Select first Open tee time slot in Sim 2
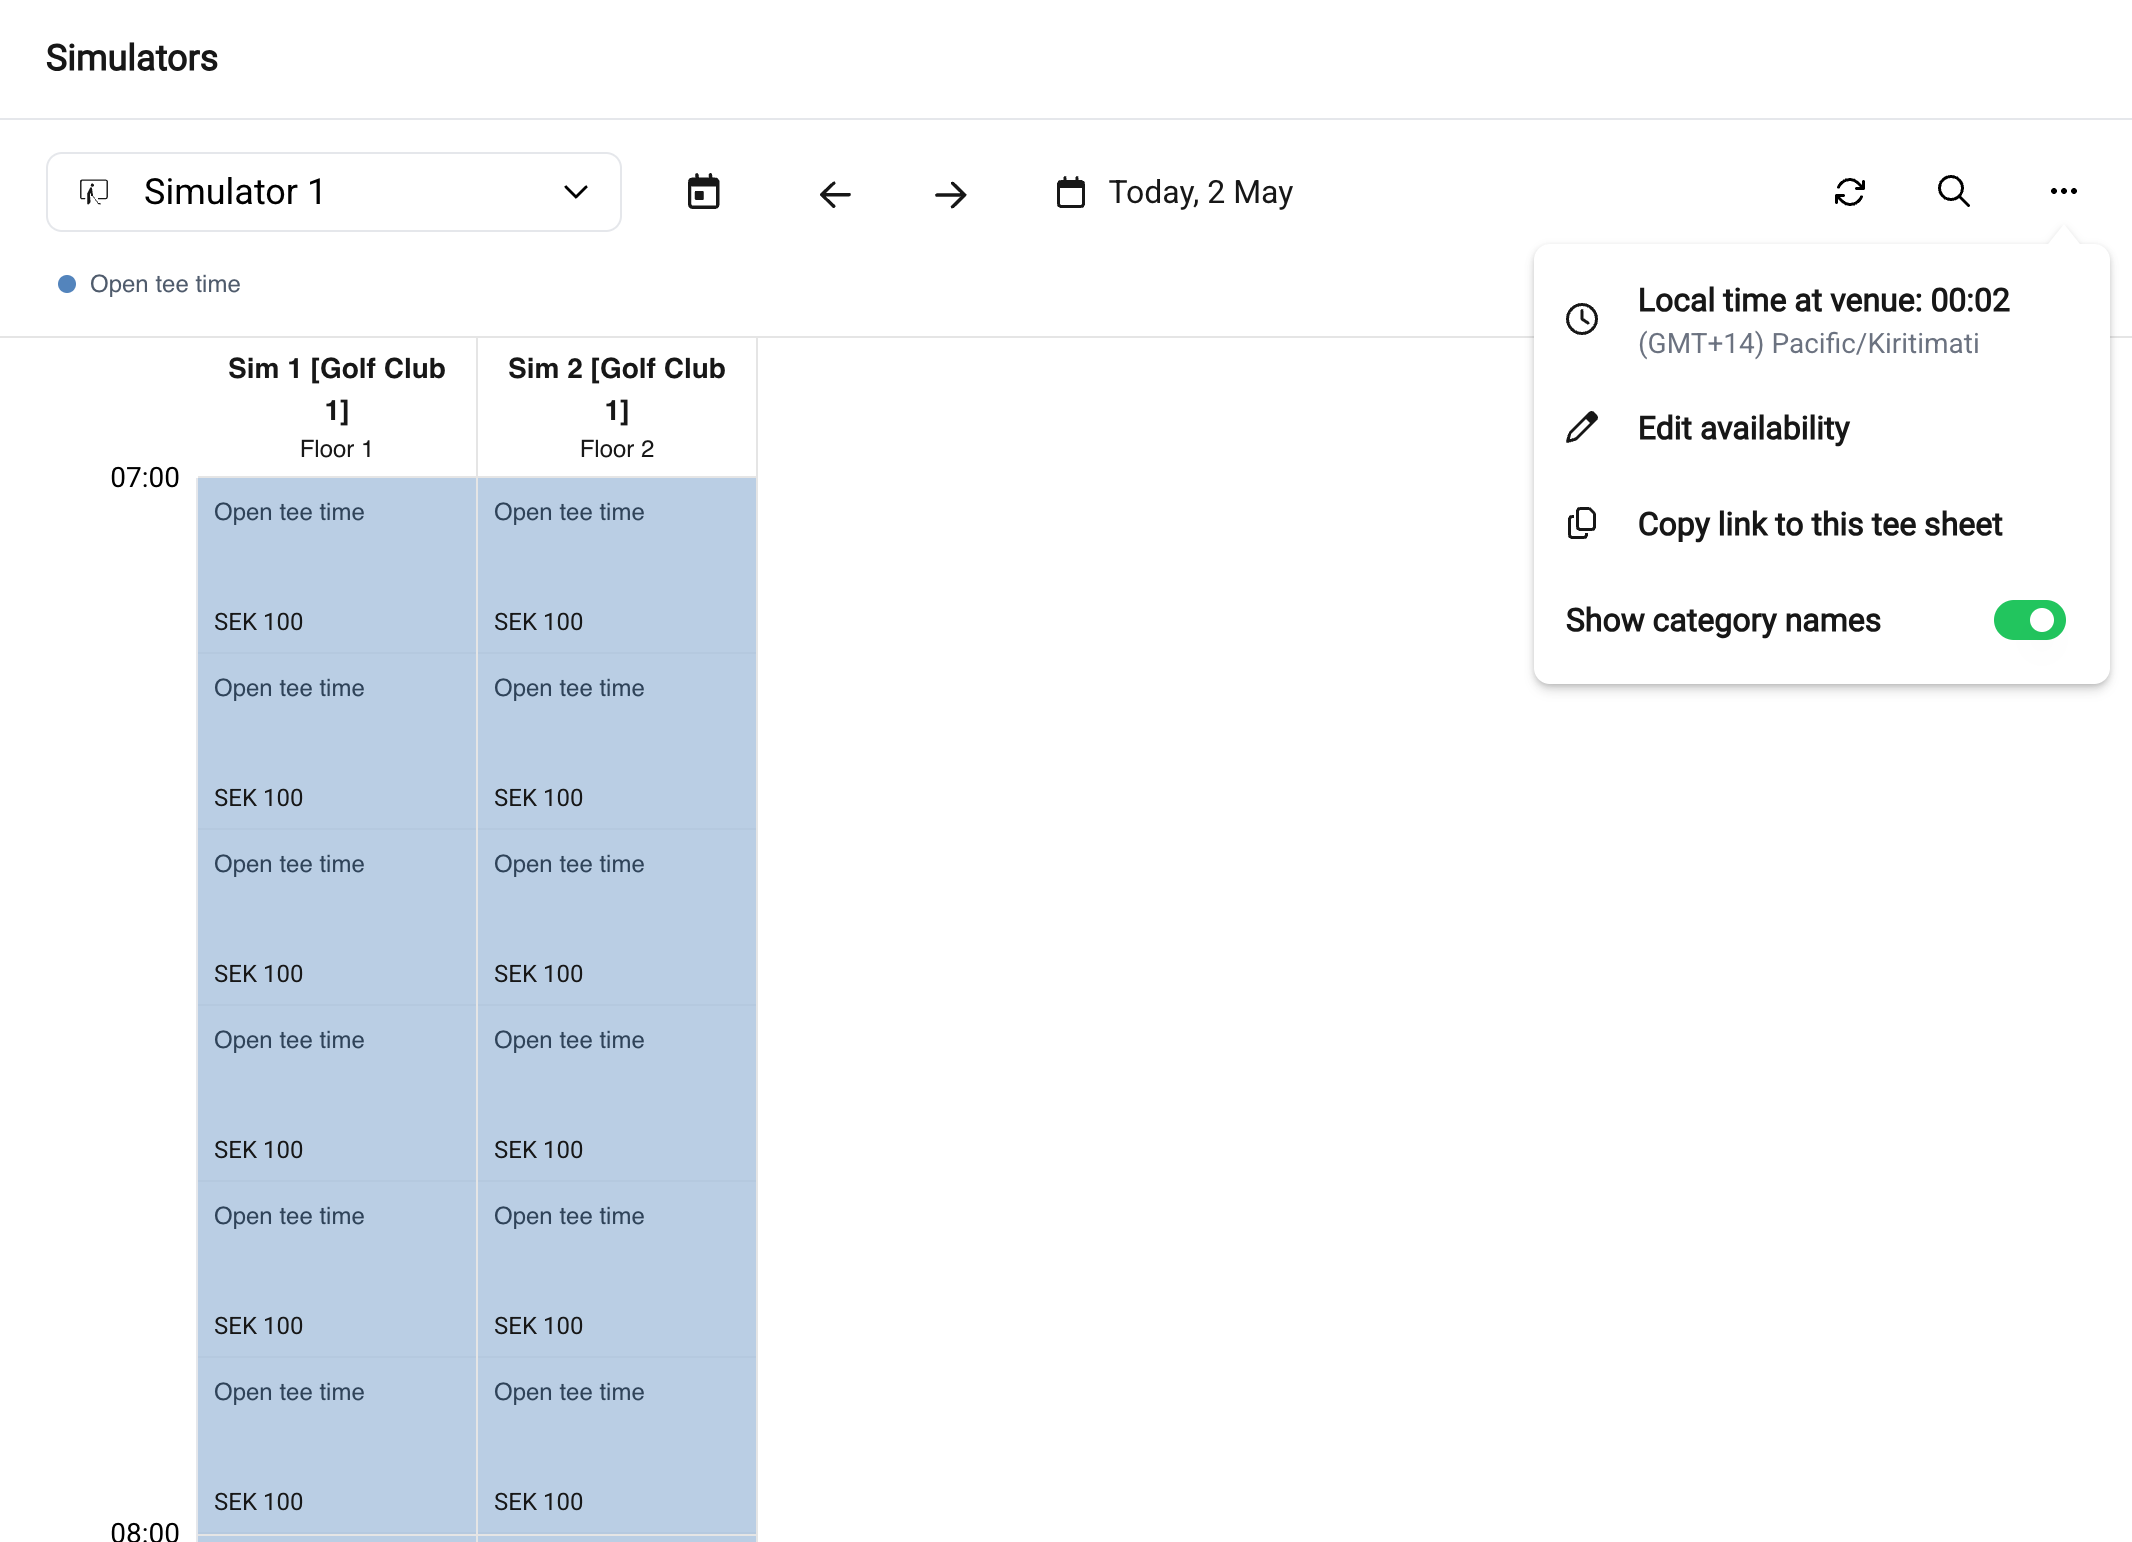 click(616, 565)
